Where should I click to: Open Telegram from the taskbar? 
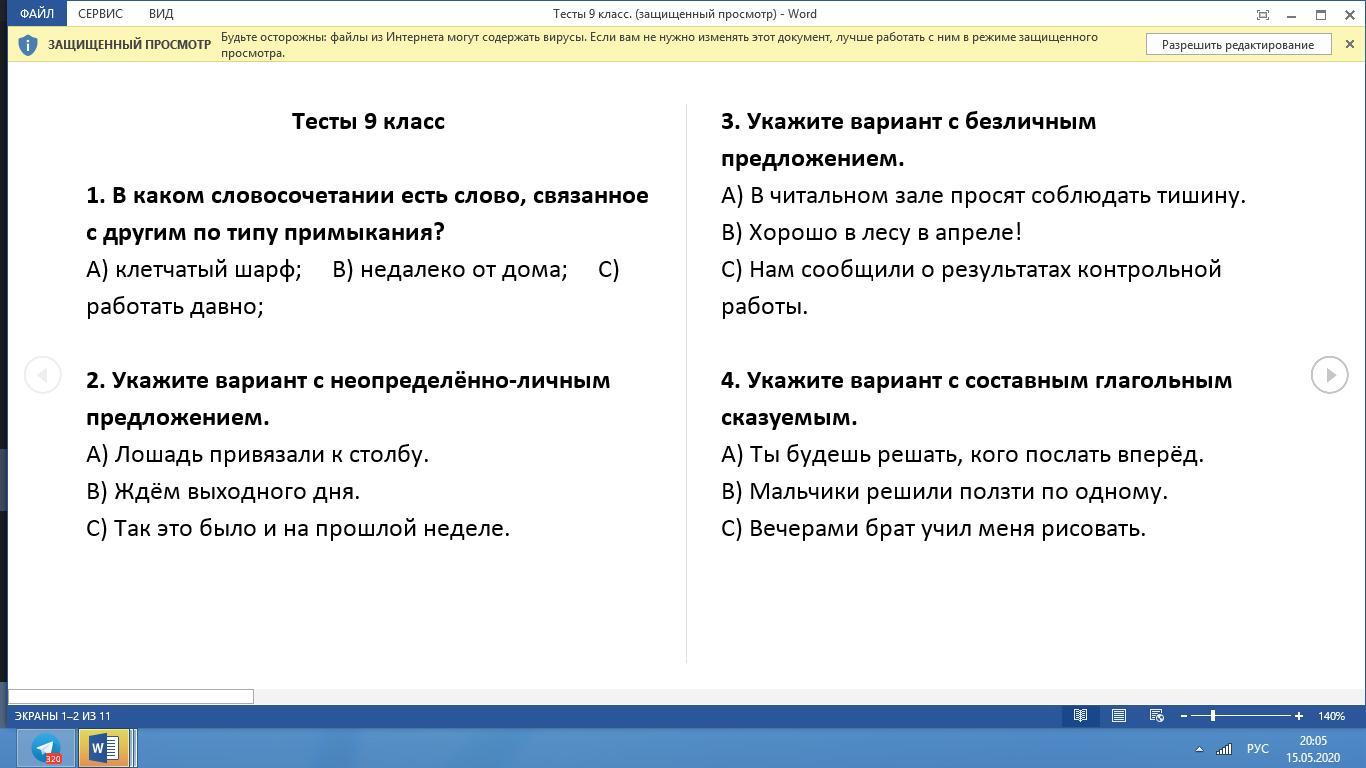[45, 748]
